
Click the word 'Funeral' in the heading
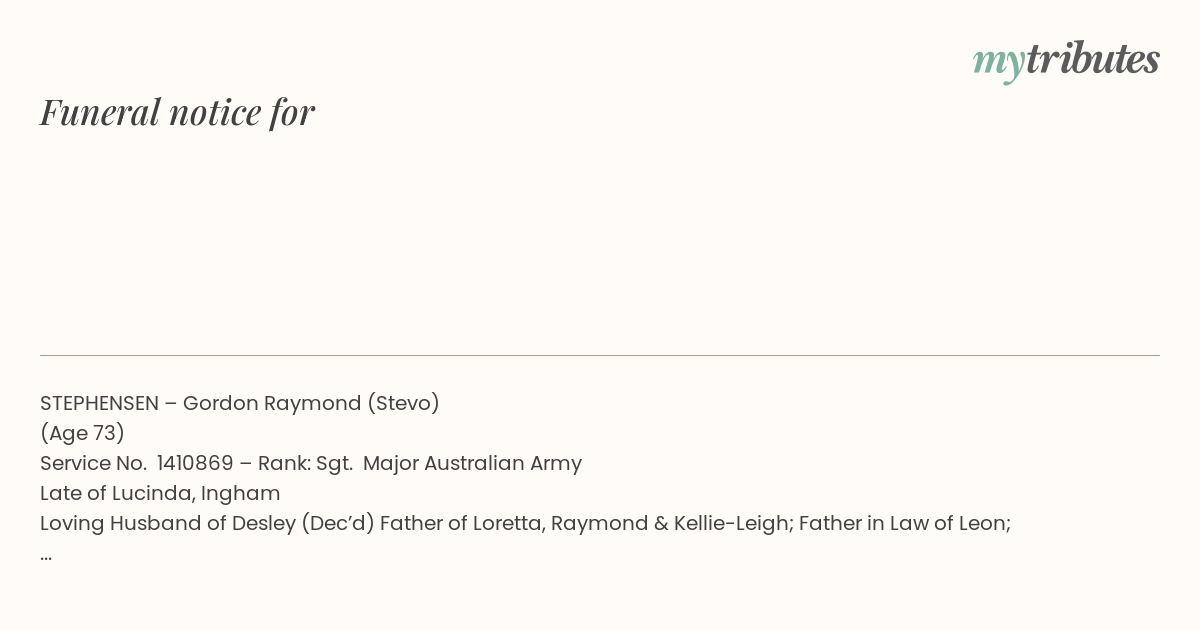pos(100,112)
